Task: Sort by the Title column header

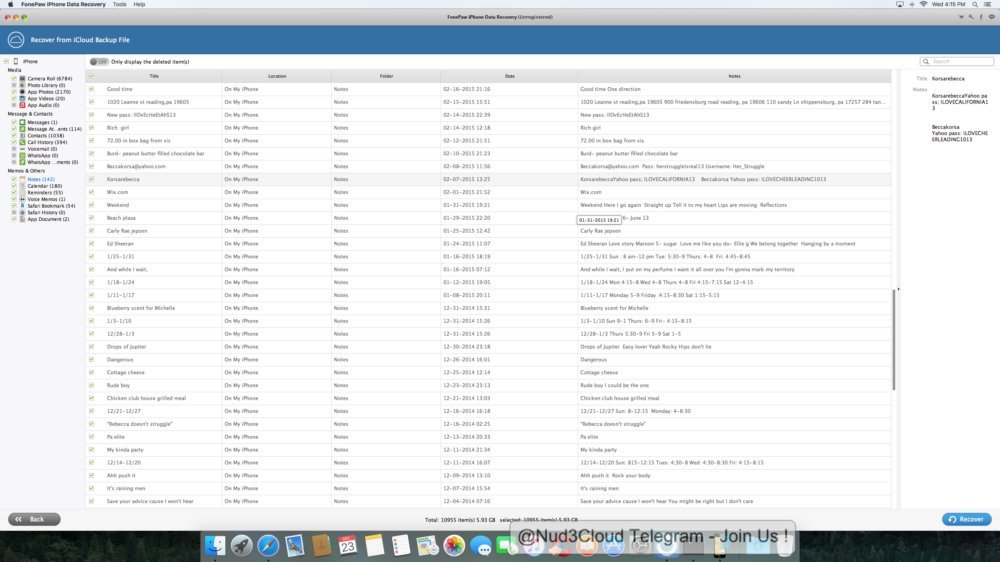Action: 154,76
